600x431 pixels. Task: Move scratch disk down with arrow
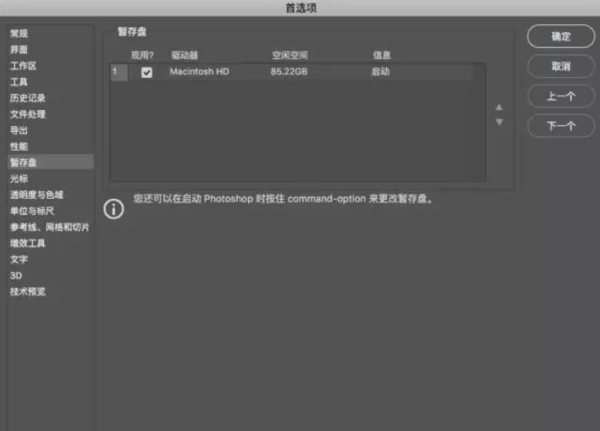pyautogui.click(x=499, y=122)
